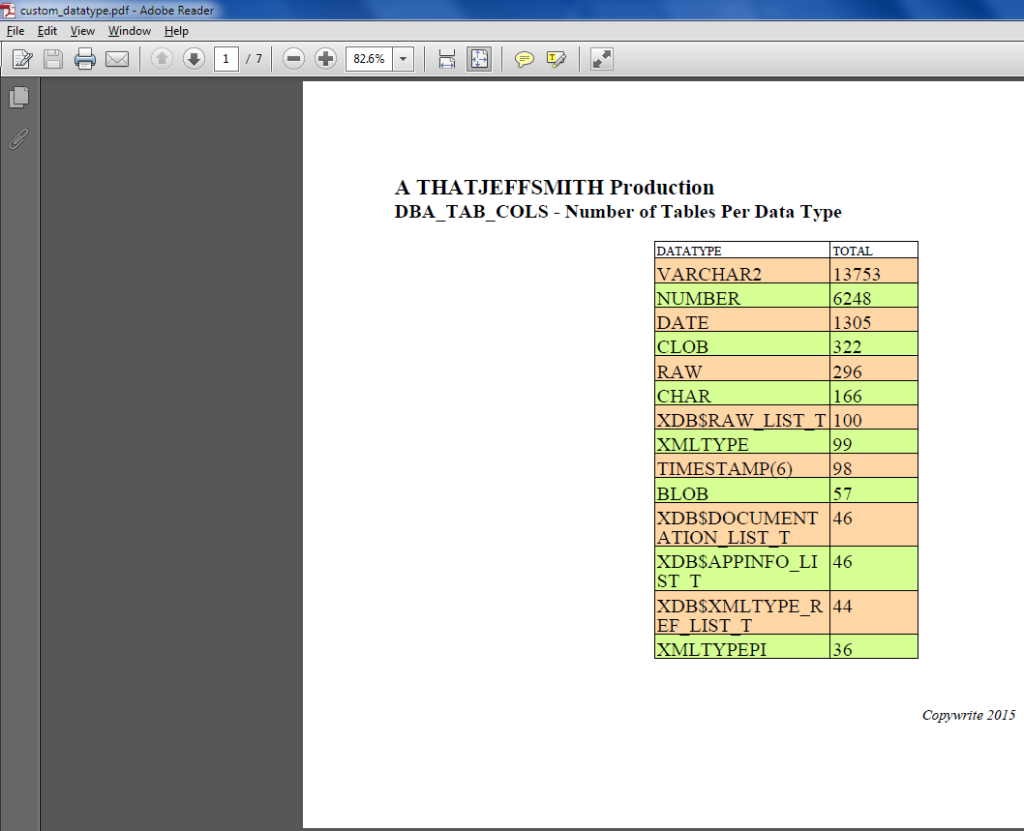
Task: Enable Fit Width page view
Action: pyautogui.click(x=446, y=58)
